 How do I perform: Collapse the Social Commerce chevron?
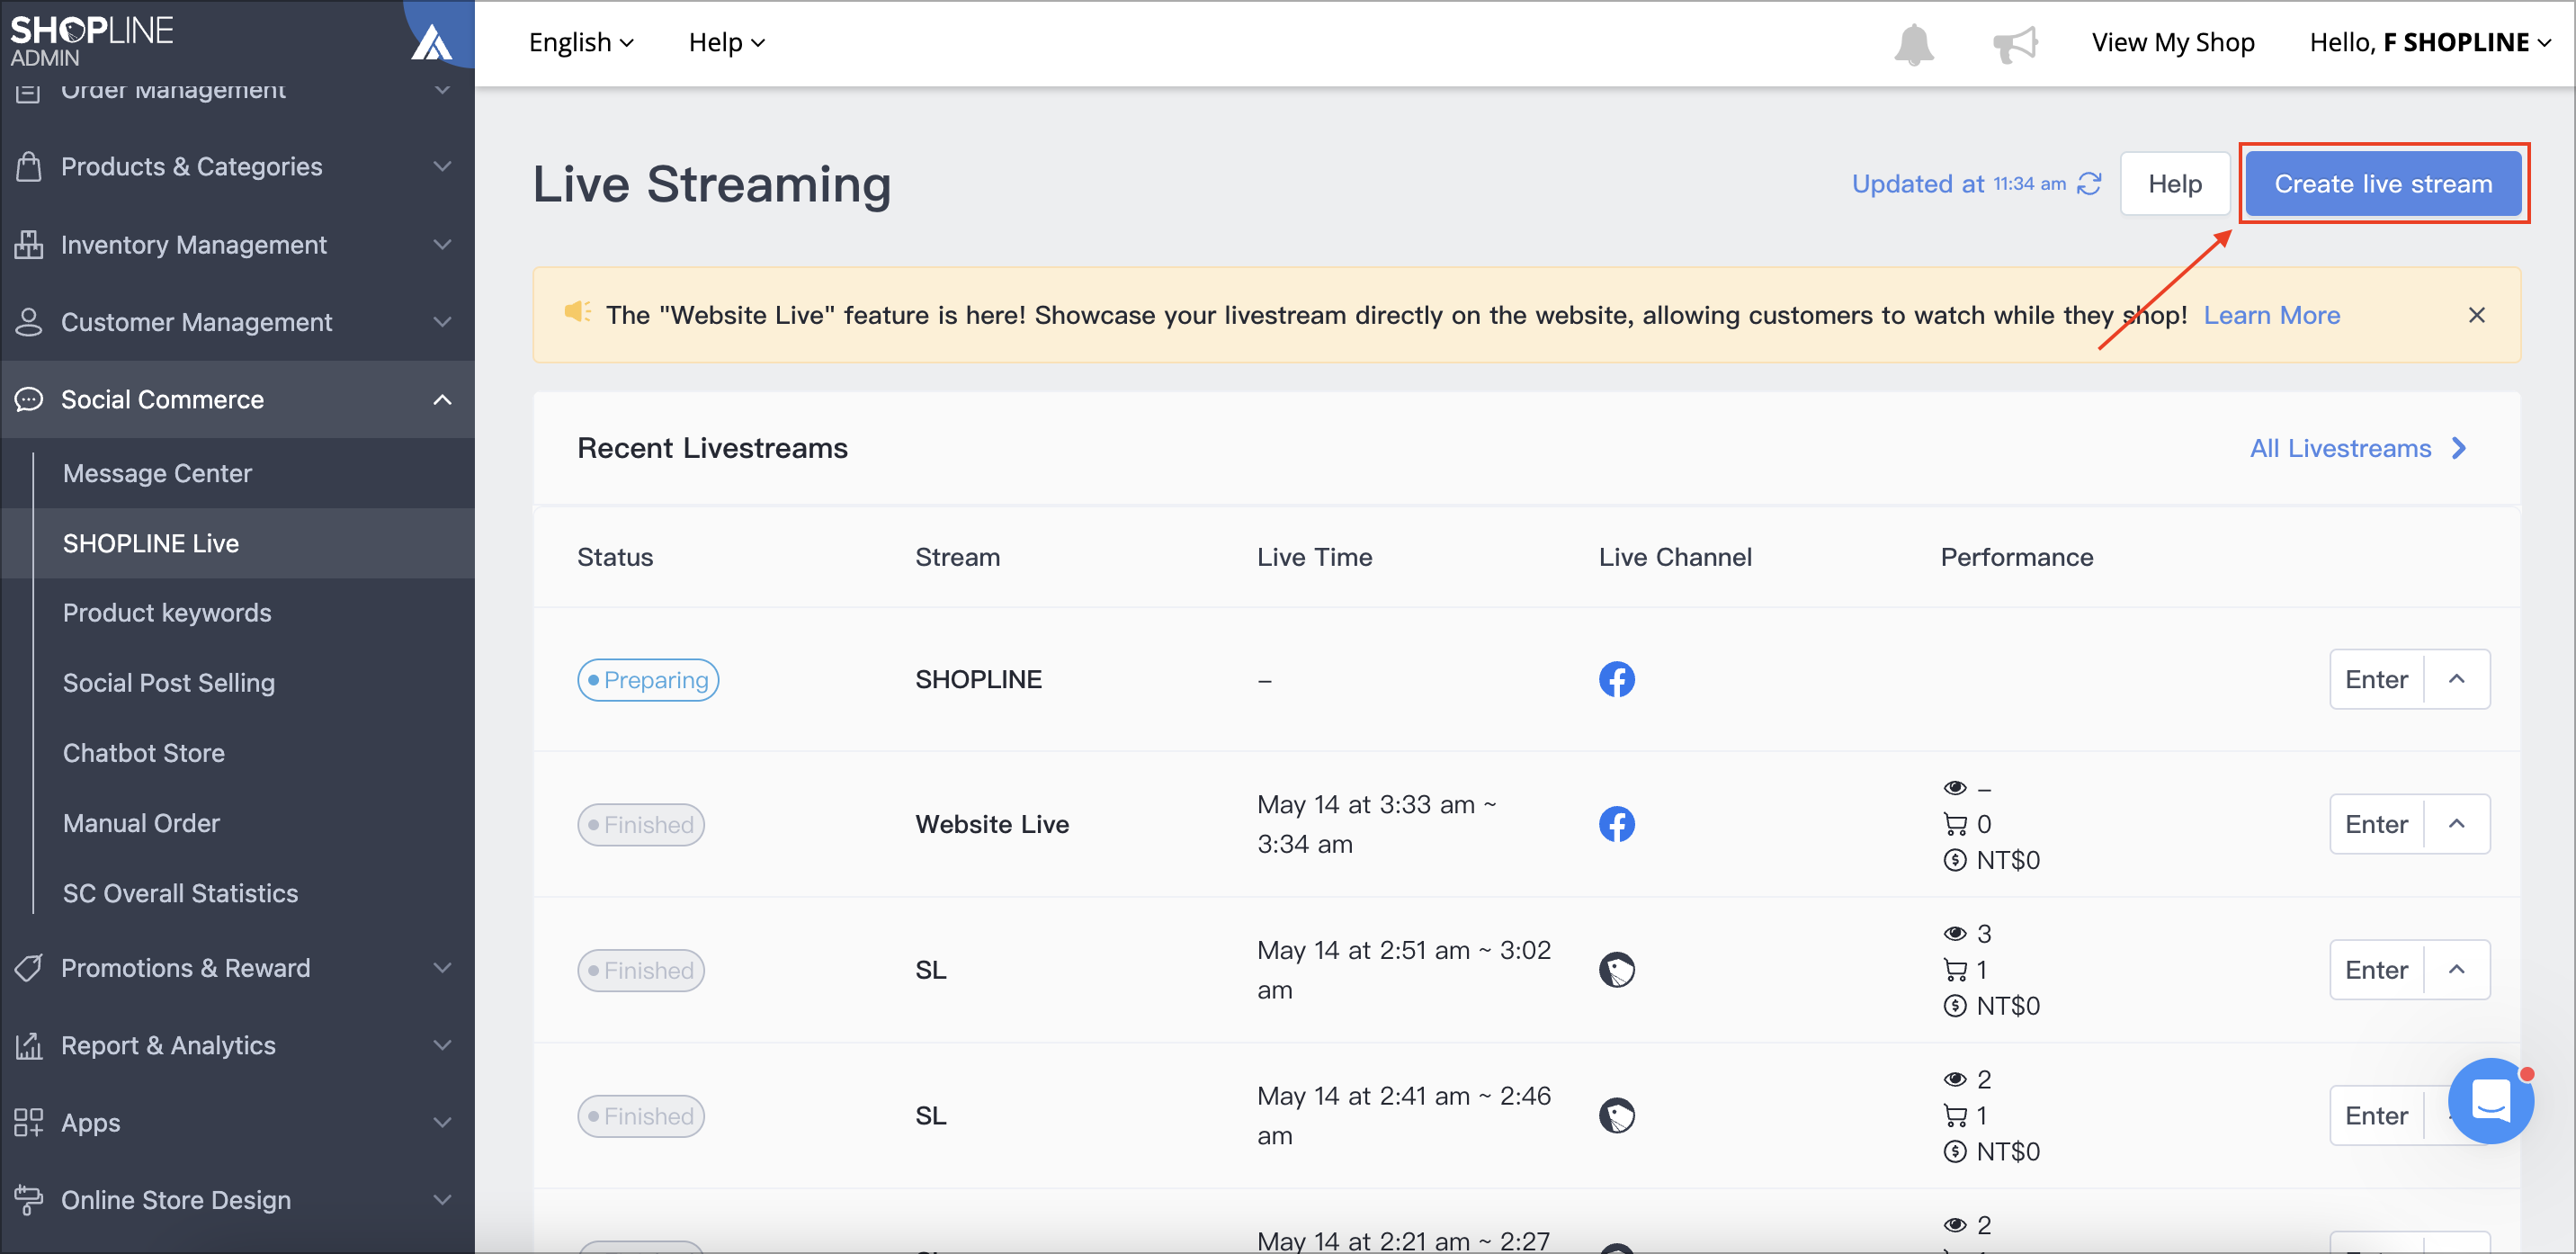pyautogui.click(x=442, y=400)
